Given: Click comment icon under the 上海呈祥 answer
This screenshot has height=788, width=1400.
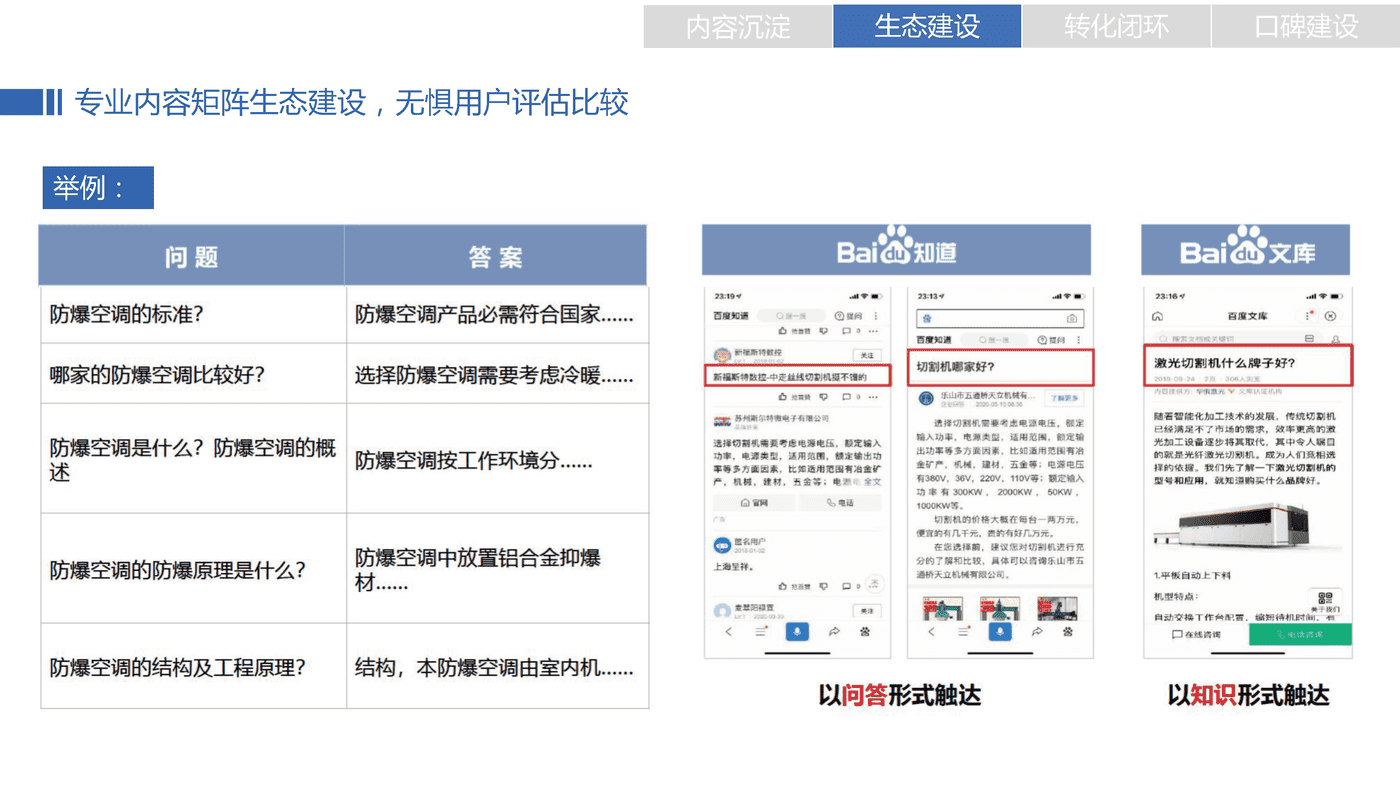Looking at the screenshot, I should (x=847, y=586).
